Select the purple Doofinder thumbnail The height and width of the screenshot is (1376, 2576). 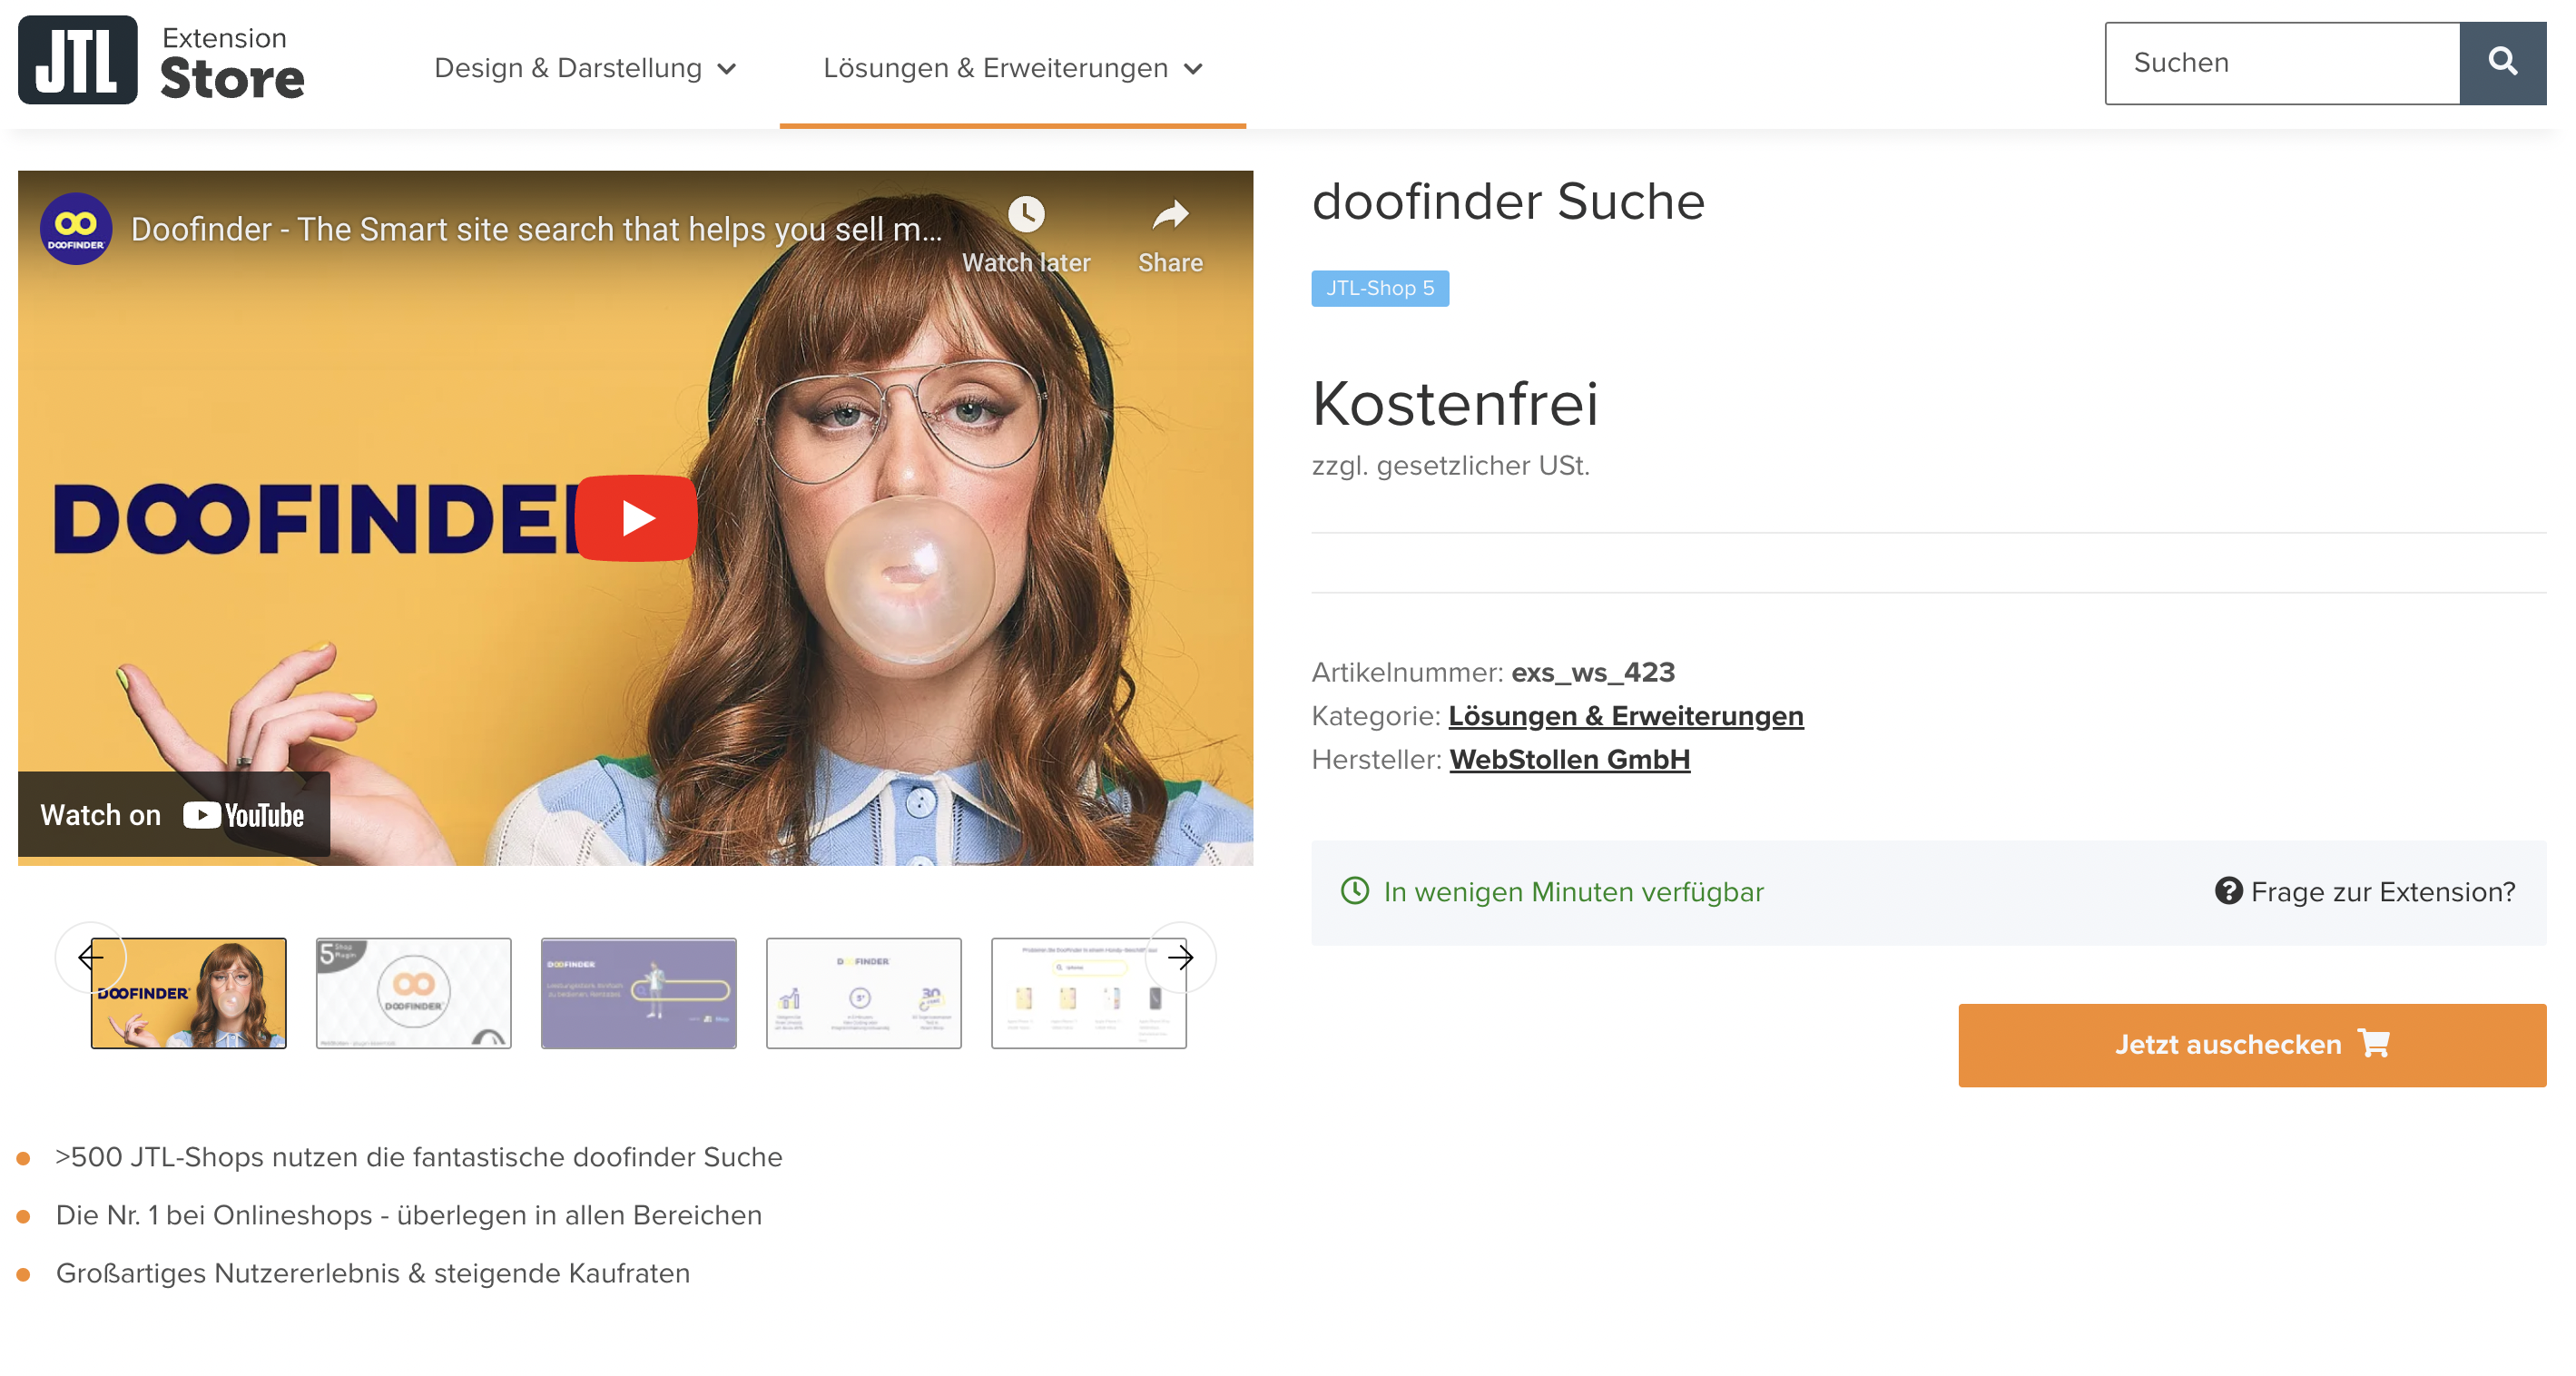639,993
